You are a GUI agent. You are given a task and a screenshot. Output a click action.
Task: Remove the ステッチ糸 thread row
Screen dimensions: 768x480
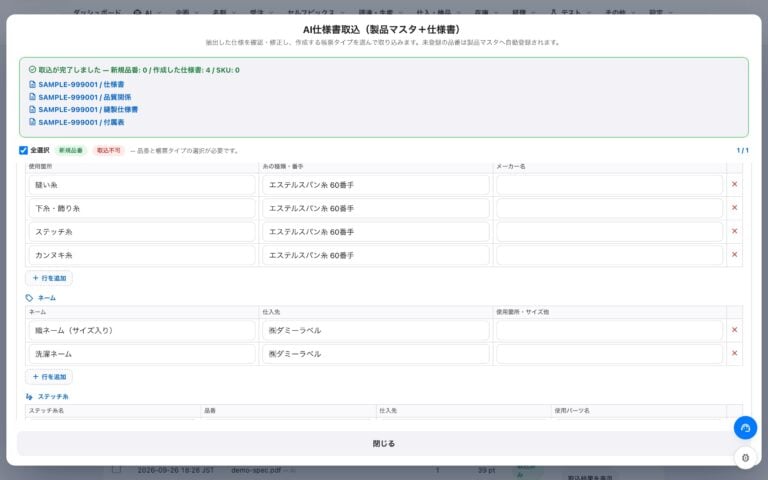734,231
